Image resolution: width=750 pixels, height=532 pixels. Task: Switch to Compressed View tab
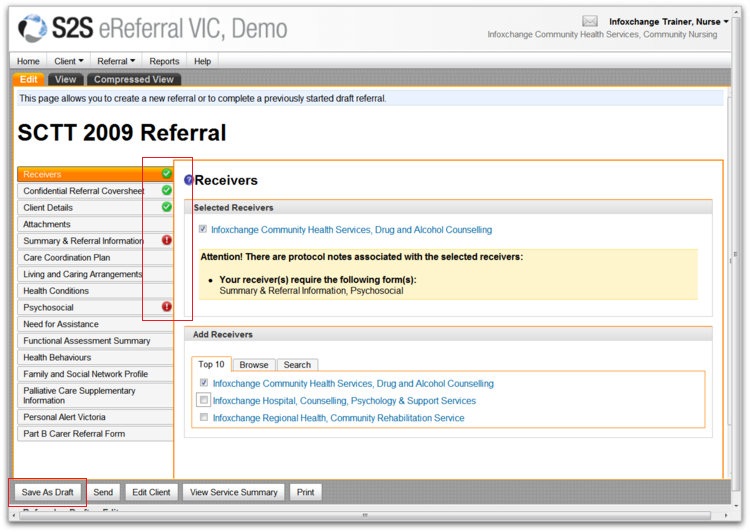click(133, 79)
